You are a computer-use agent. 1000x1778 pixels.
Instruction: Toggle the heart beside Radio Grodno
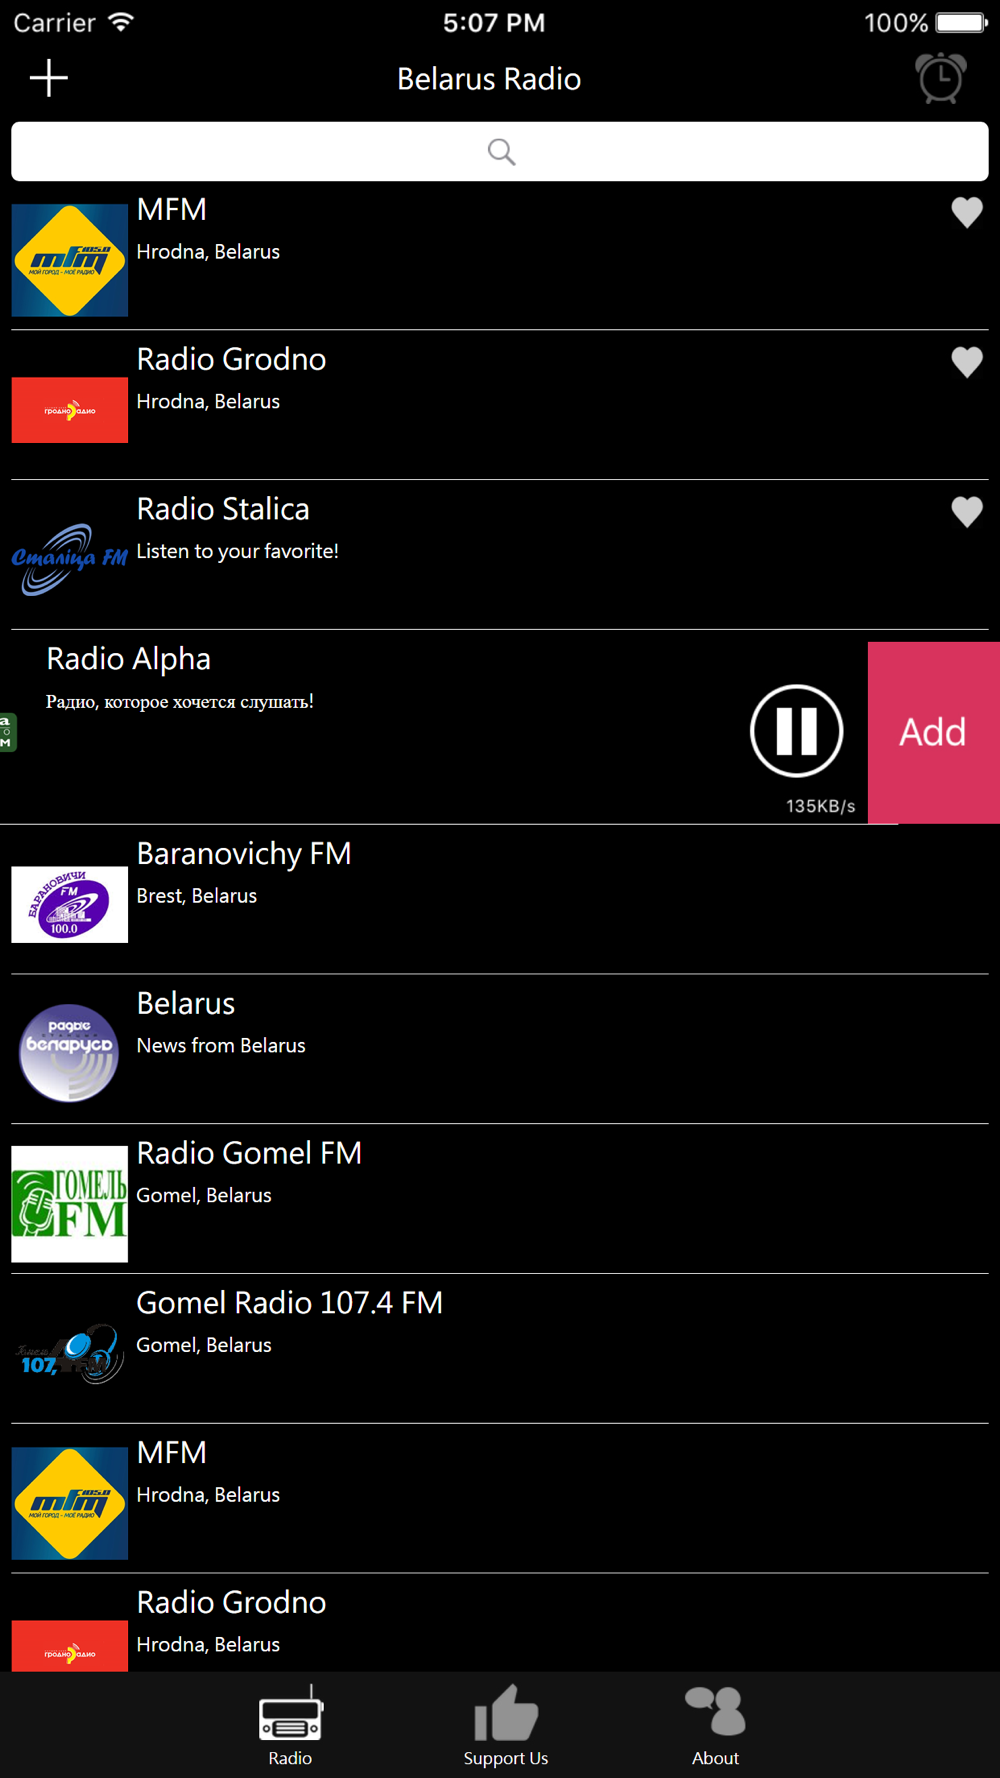click(x=967, y=362)
